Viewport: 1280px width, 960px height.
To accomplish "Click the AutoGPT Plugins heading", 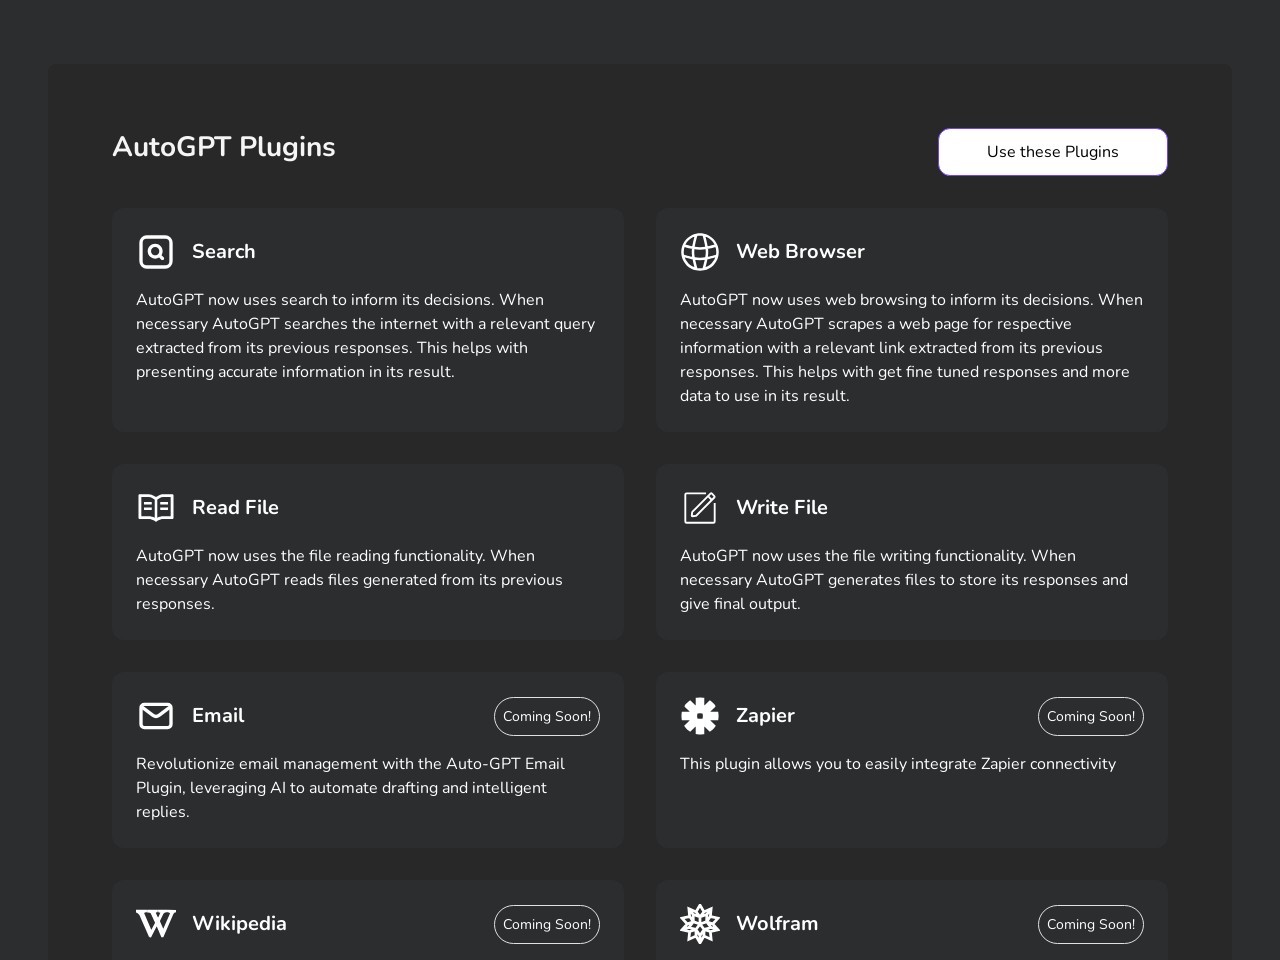I will coord(224,147).
